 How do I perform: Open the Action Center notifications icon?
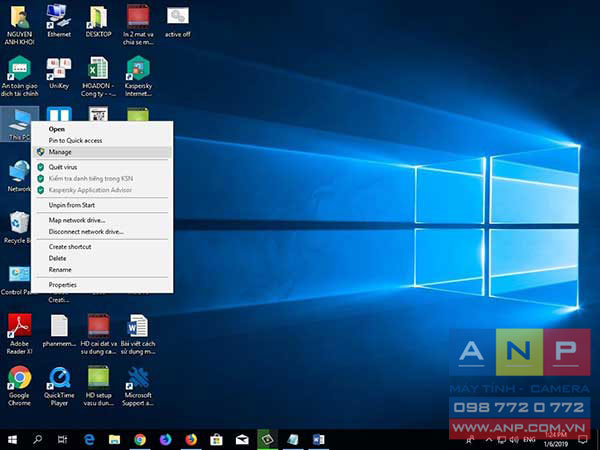point(582,440)
